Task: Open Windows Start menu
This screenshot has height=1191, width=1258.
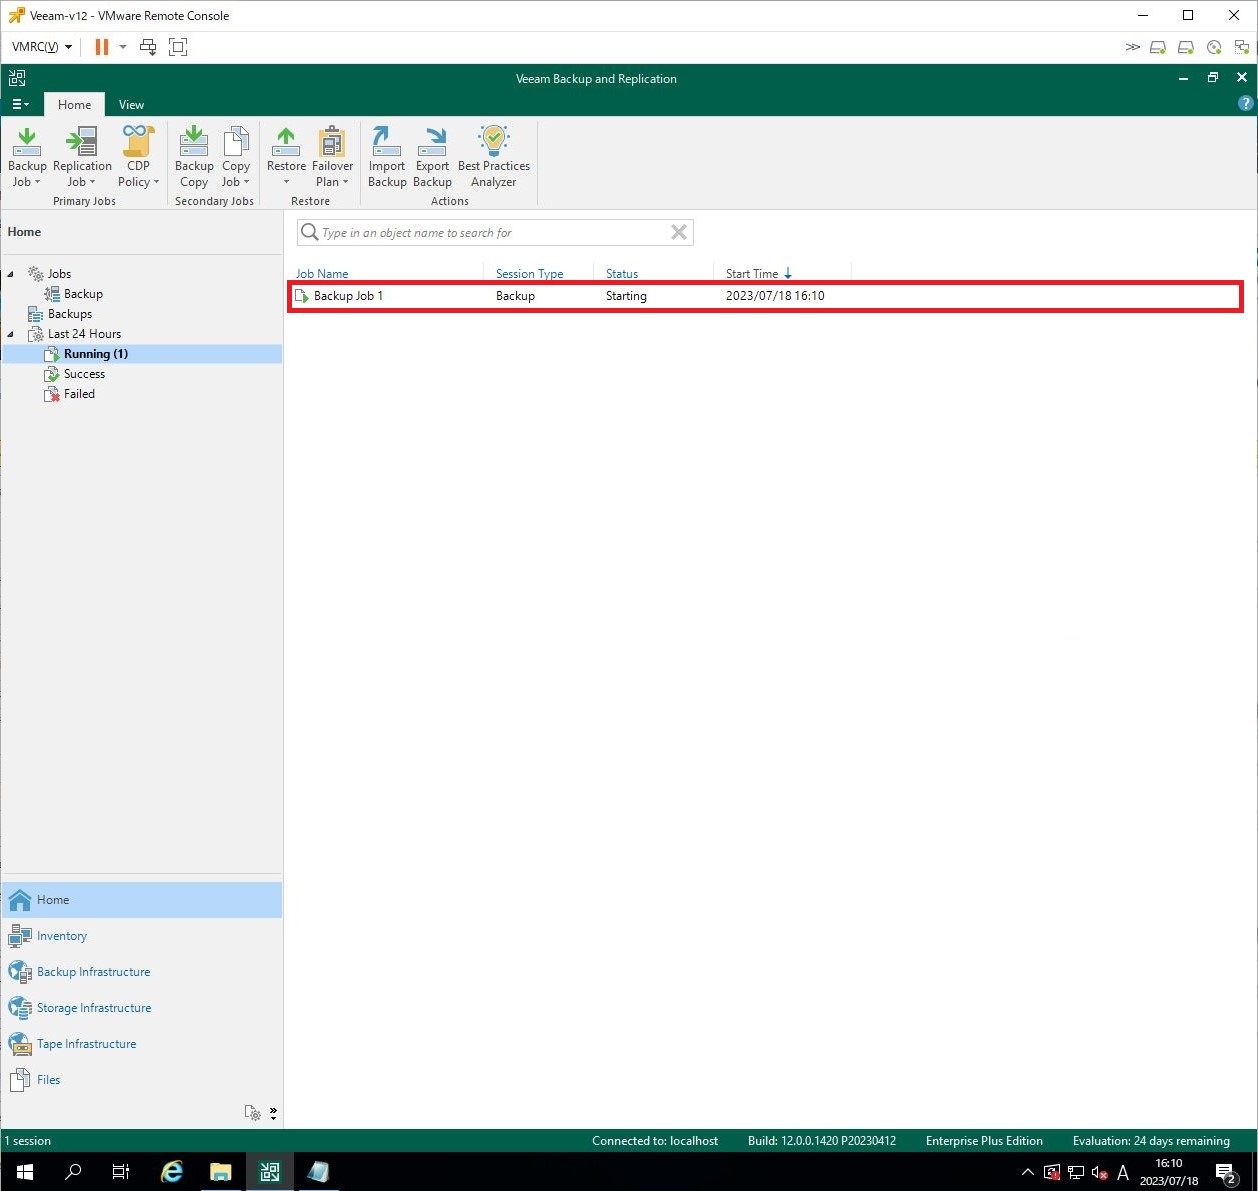Action: click(25, 1172)
